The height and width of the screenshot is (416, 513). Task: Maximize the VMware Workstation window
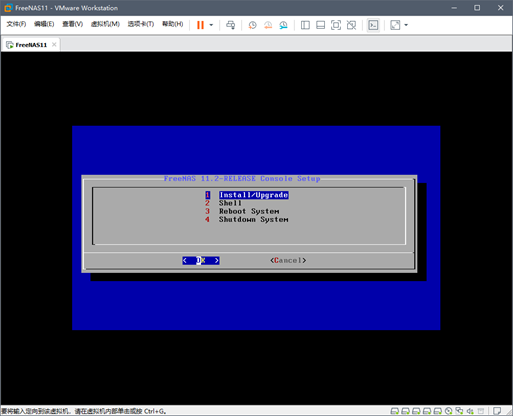pyautogui.click(x=477, y=8)
